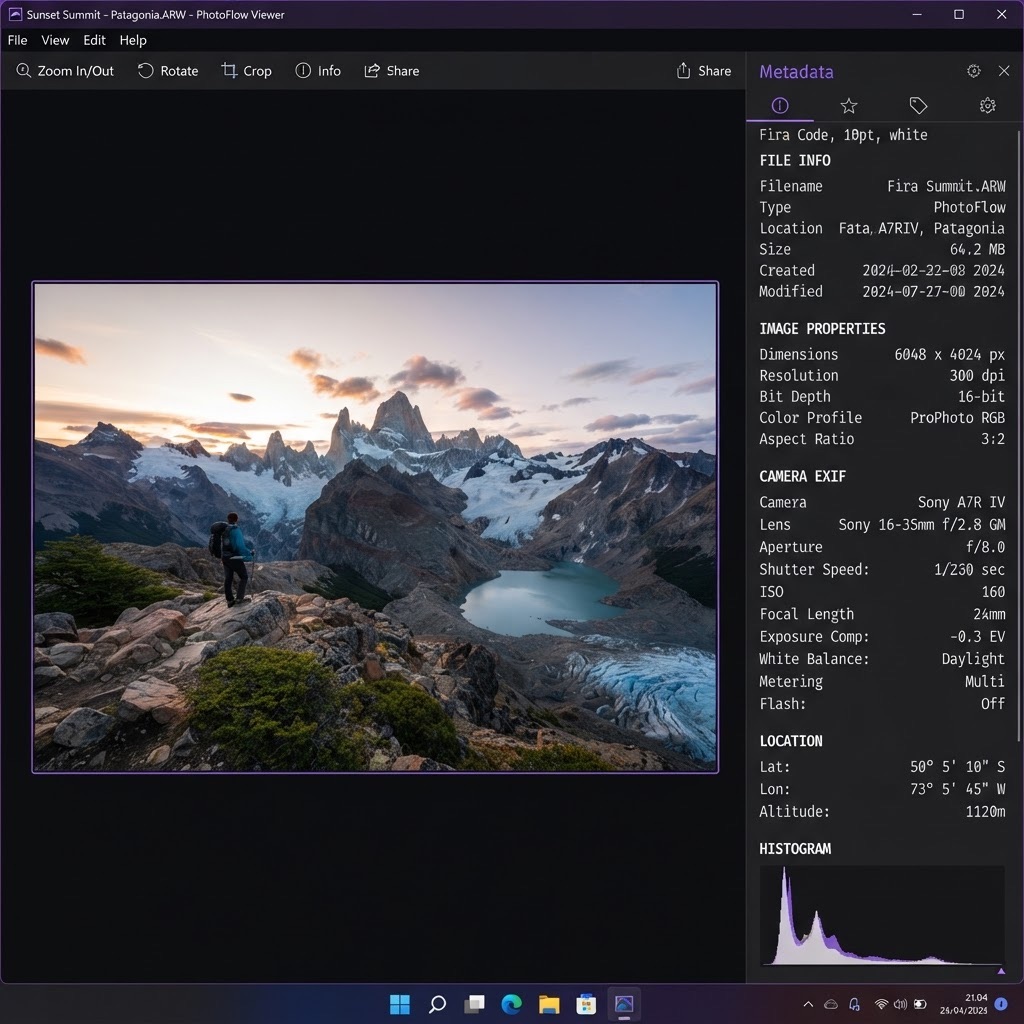Screen dimensions: 1024x1024
Task: Click the Aperture value f/8.0
Action: point(985,547)
